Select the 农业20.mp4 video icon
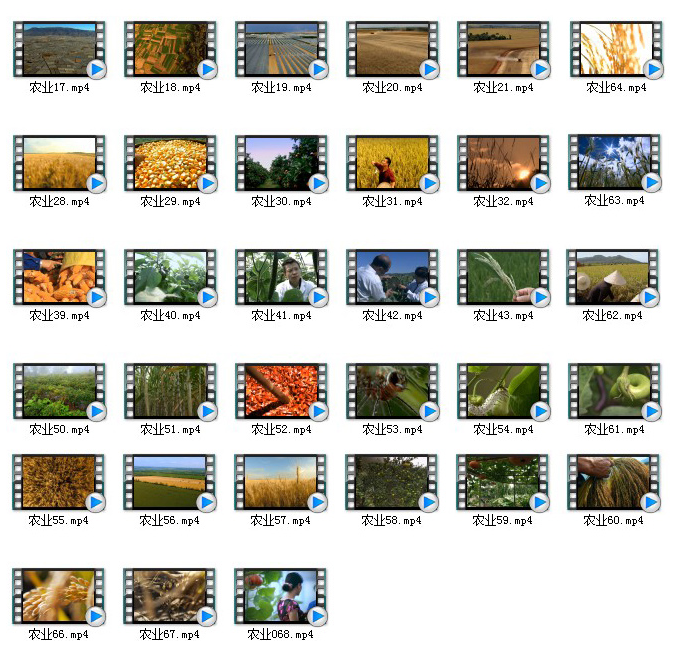Viewport: 680px width, 667px height. (392, 49)
